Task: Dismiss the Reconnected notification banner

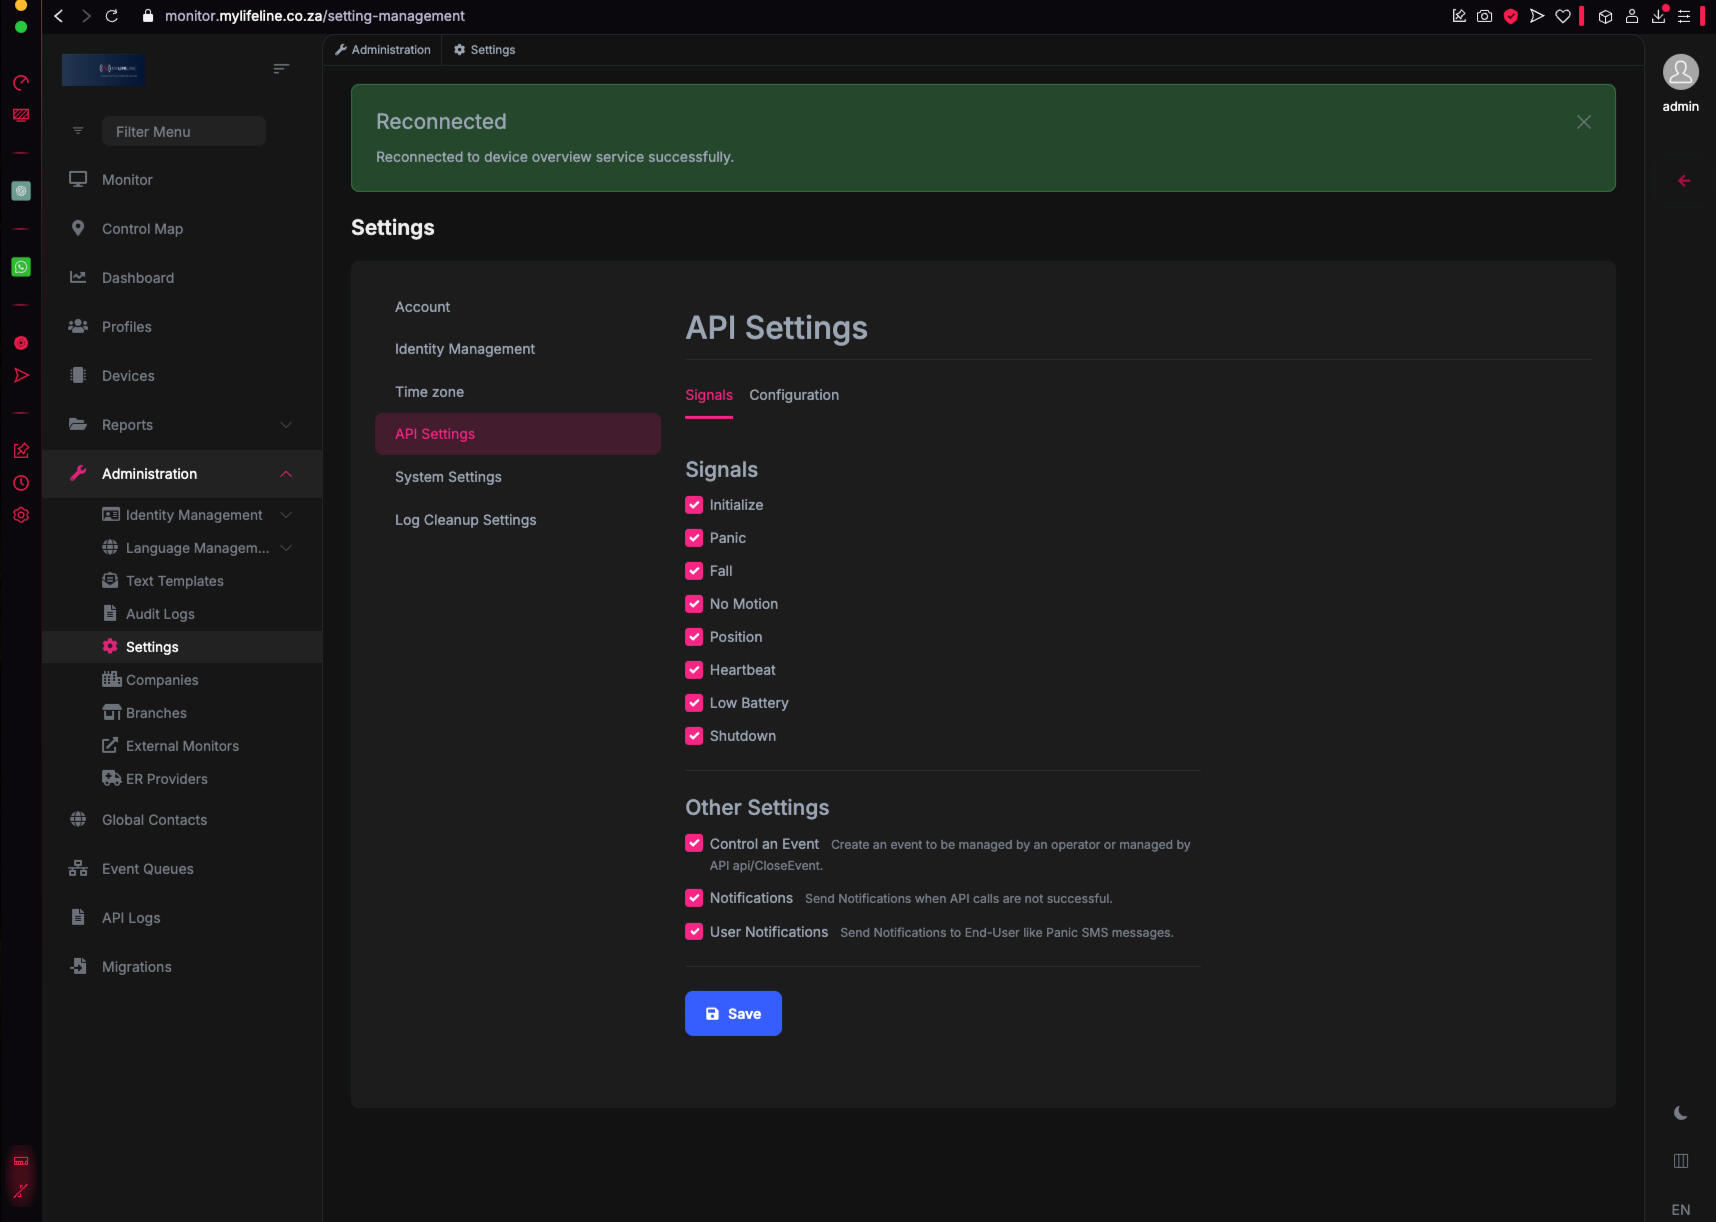Action: coord(1583,122)
